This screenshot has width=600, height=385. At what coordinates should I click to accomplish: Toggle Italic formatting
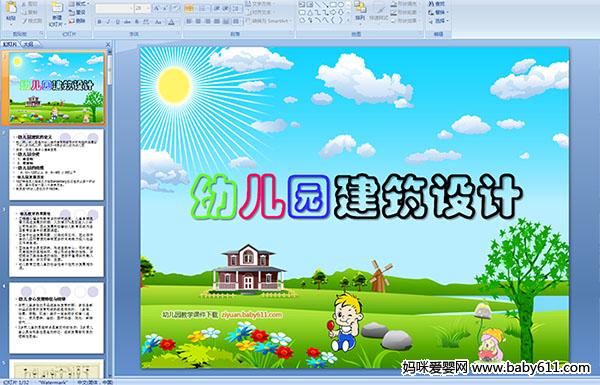108,22
